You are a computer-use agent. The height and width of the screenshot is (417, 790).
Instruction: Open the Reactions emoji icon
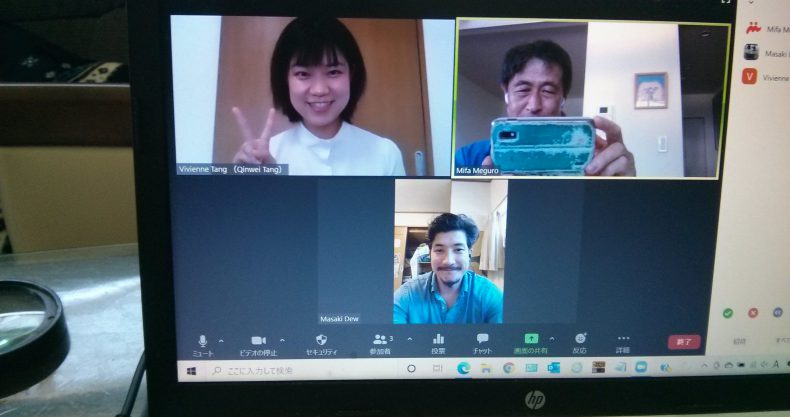(580, 339)
